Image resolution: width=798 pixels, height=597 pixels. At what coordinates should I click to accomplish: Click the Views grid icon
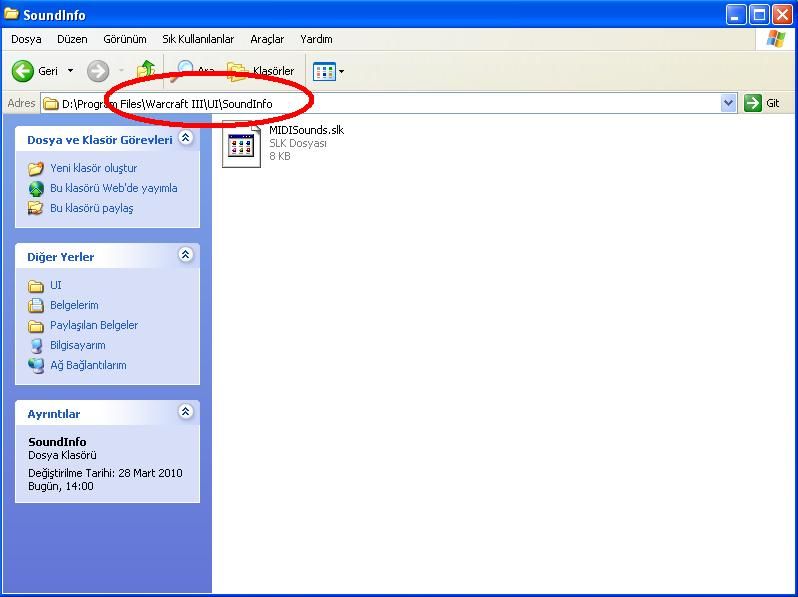(x=324, y=71)
